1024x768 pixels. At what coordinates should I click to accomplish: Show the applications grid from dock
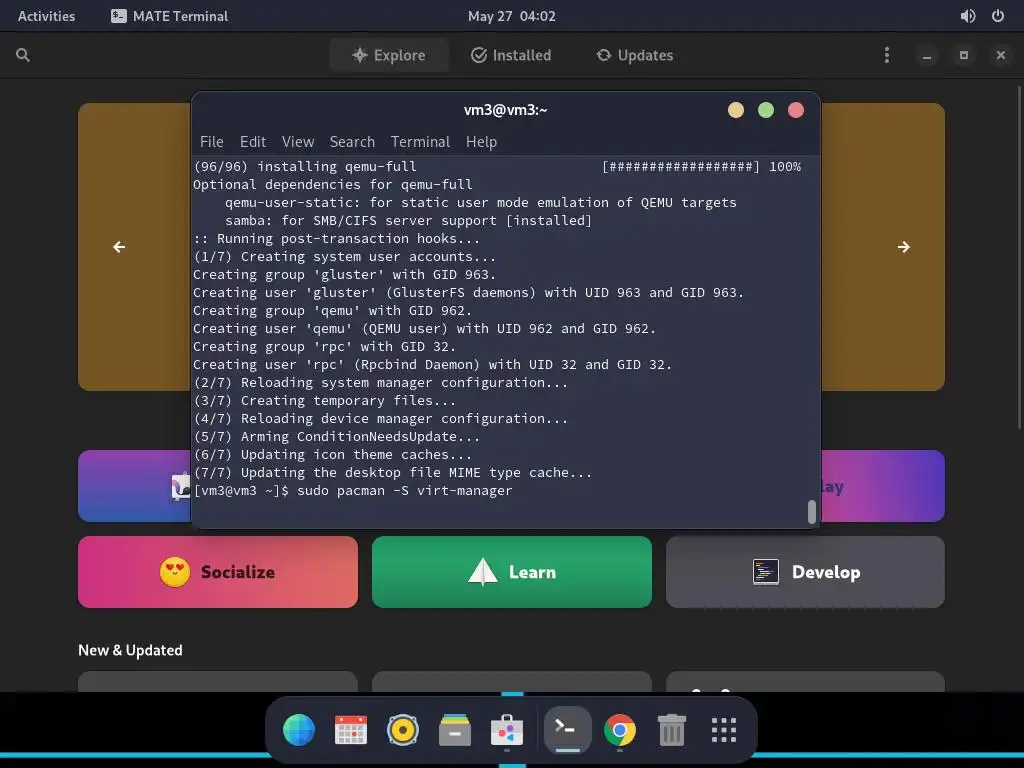724,730
